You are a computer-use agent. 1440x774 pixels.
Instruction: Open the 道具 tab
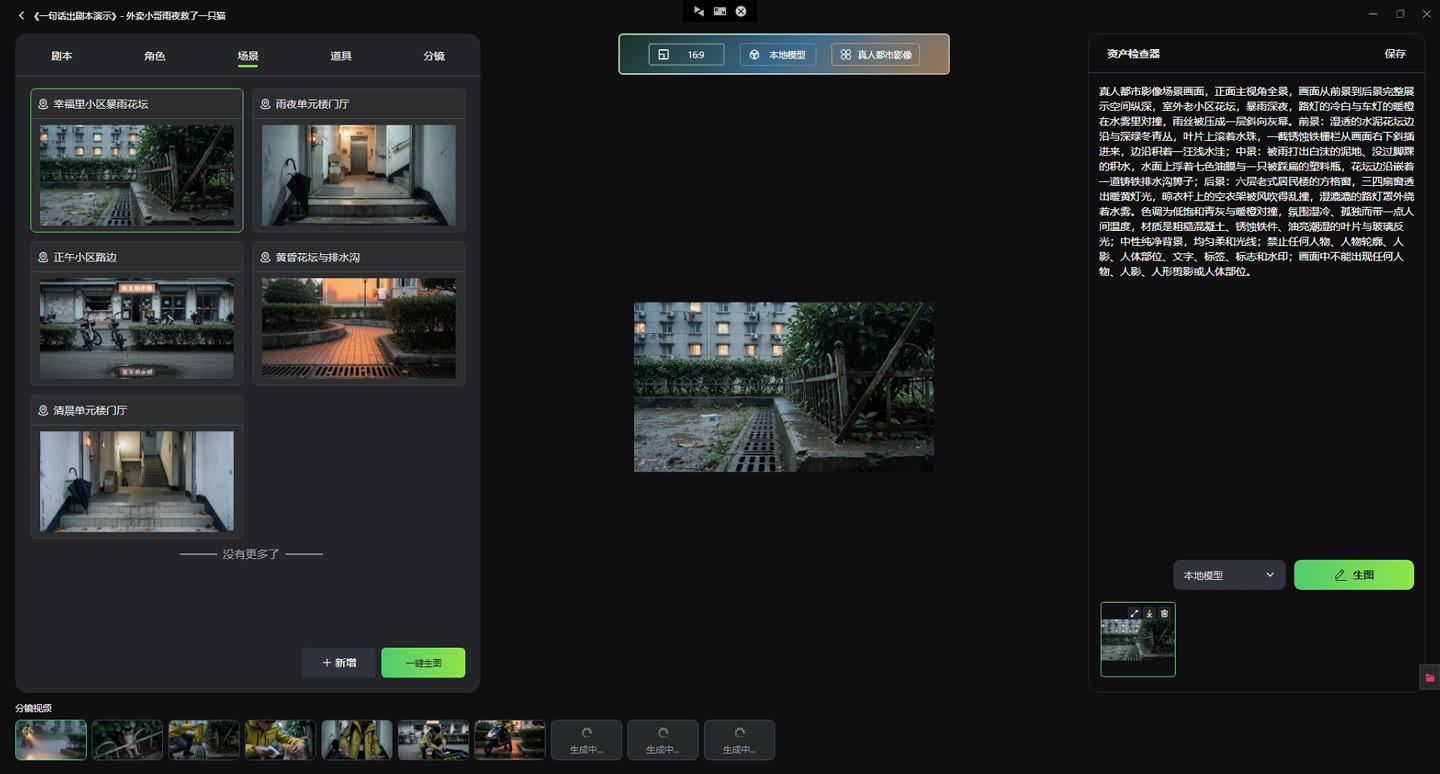point(341,56)
